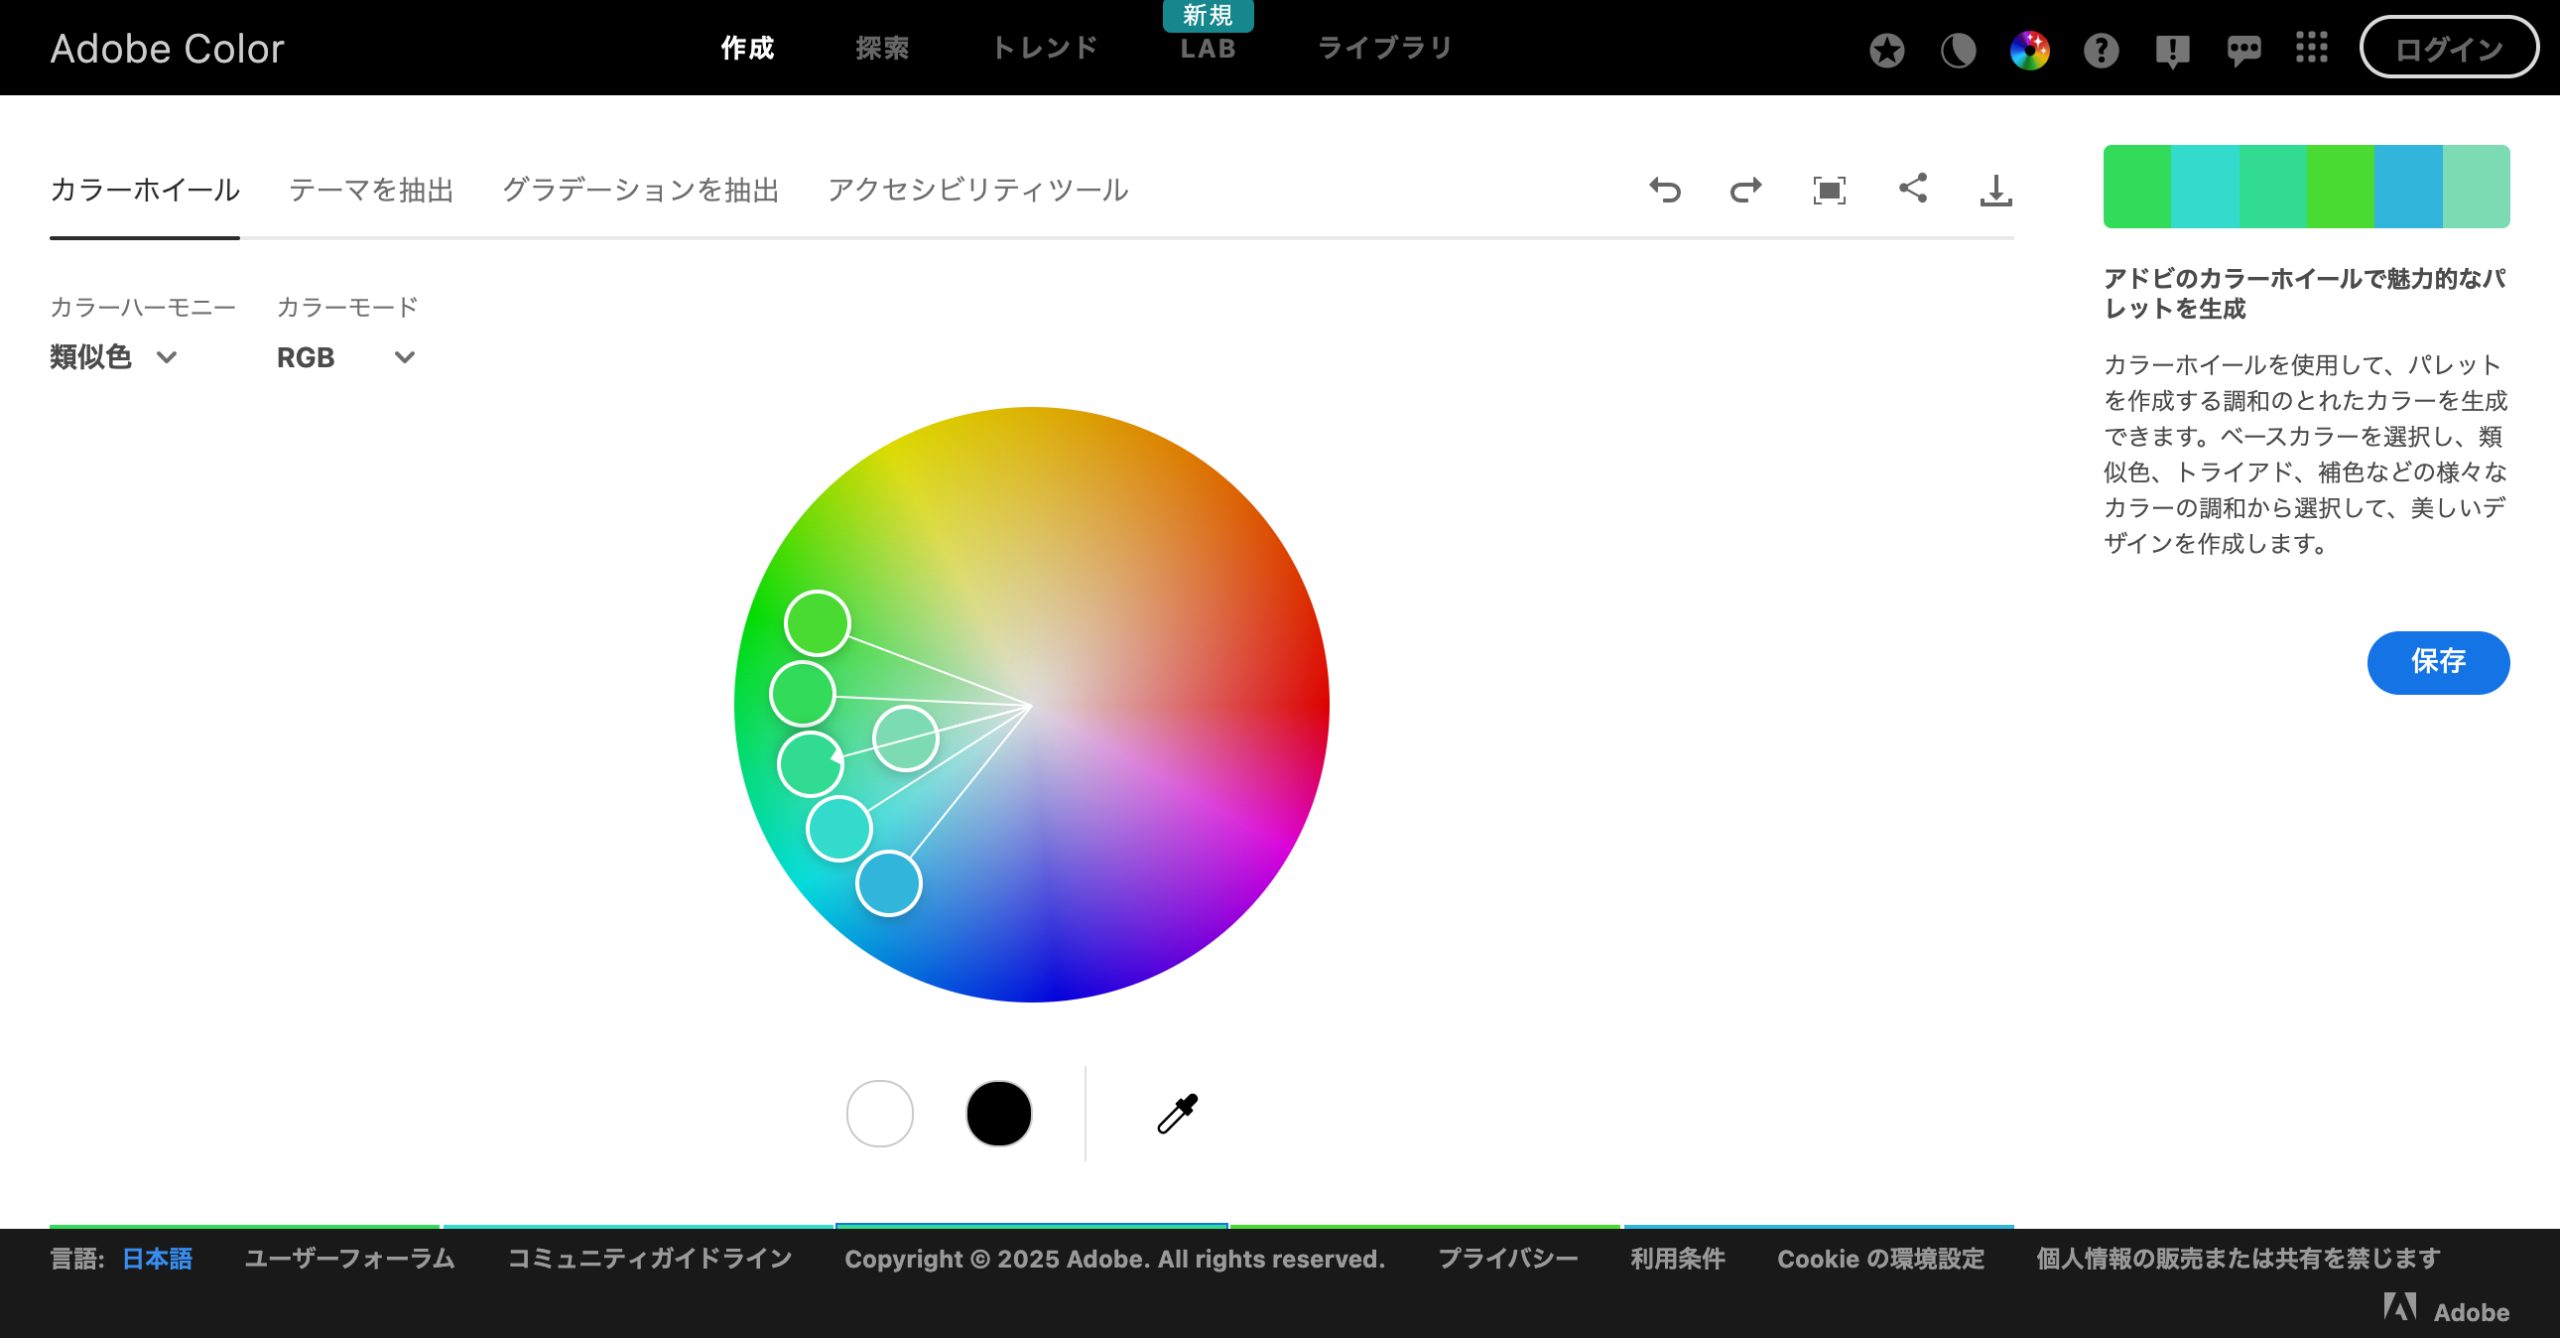Click the color wheel icon in the header
Screen dimensions: 2560x1338
coord(2029,50)
